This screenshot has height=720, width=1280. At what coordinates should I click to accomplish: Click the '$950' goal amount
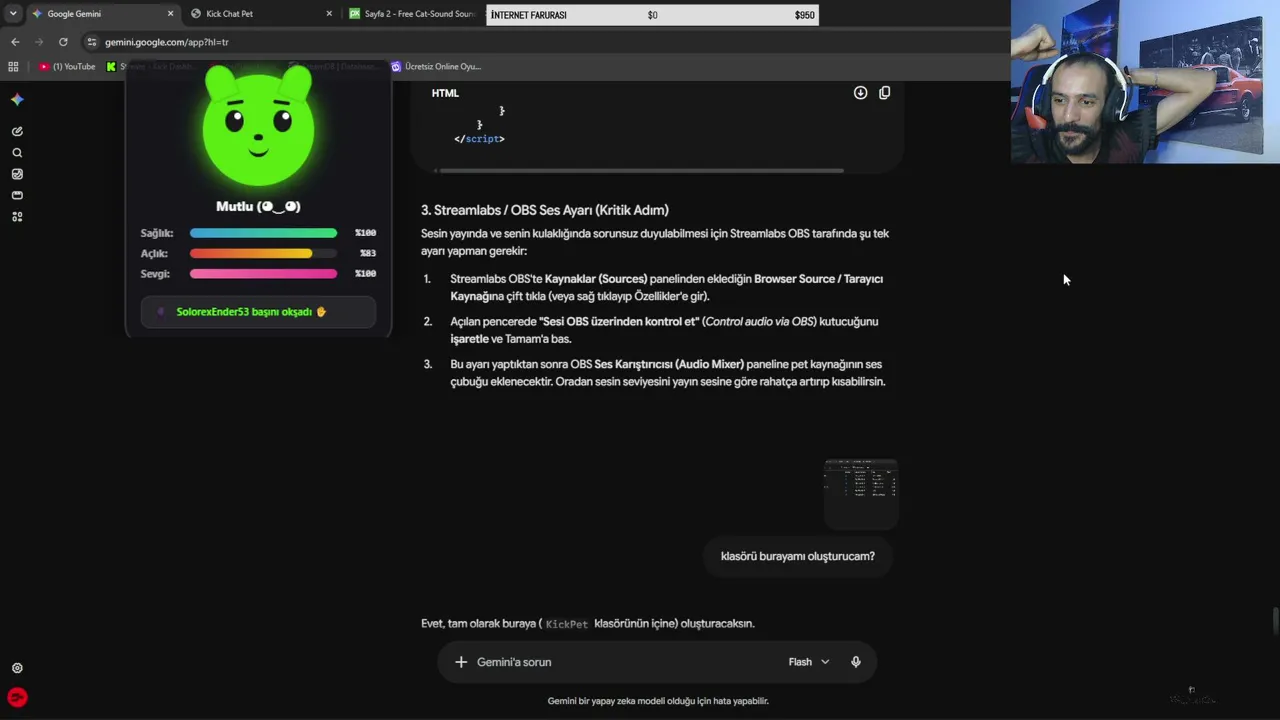click(x=805, y=15)
